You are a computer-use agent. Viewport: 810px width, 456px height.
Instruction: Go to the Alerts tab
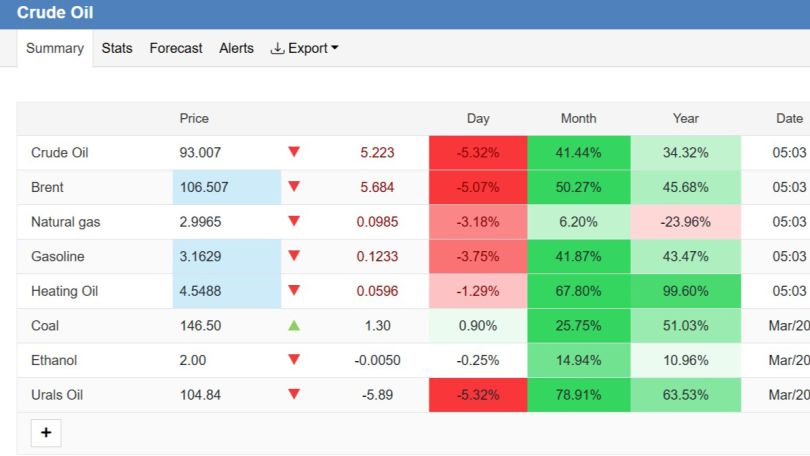tap(236, 48)
